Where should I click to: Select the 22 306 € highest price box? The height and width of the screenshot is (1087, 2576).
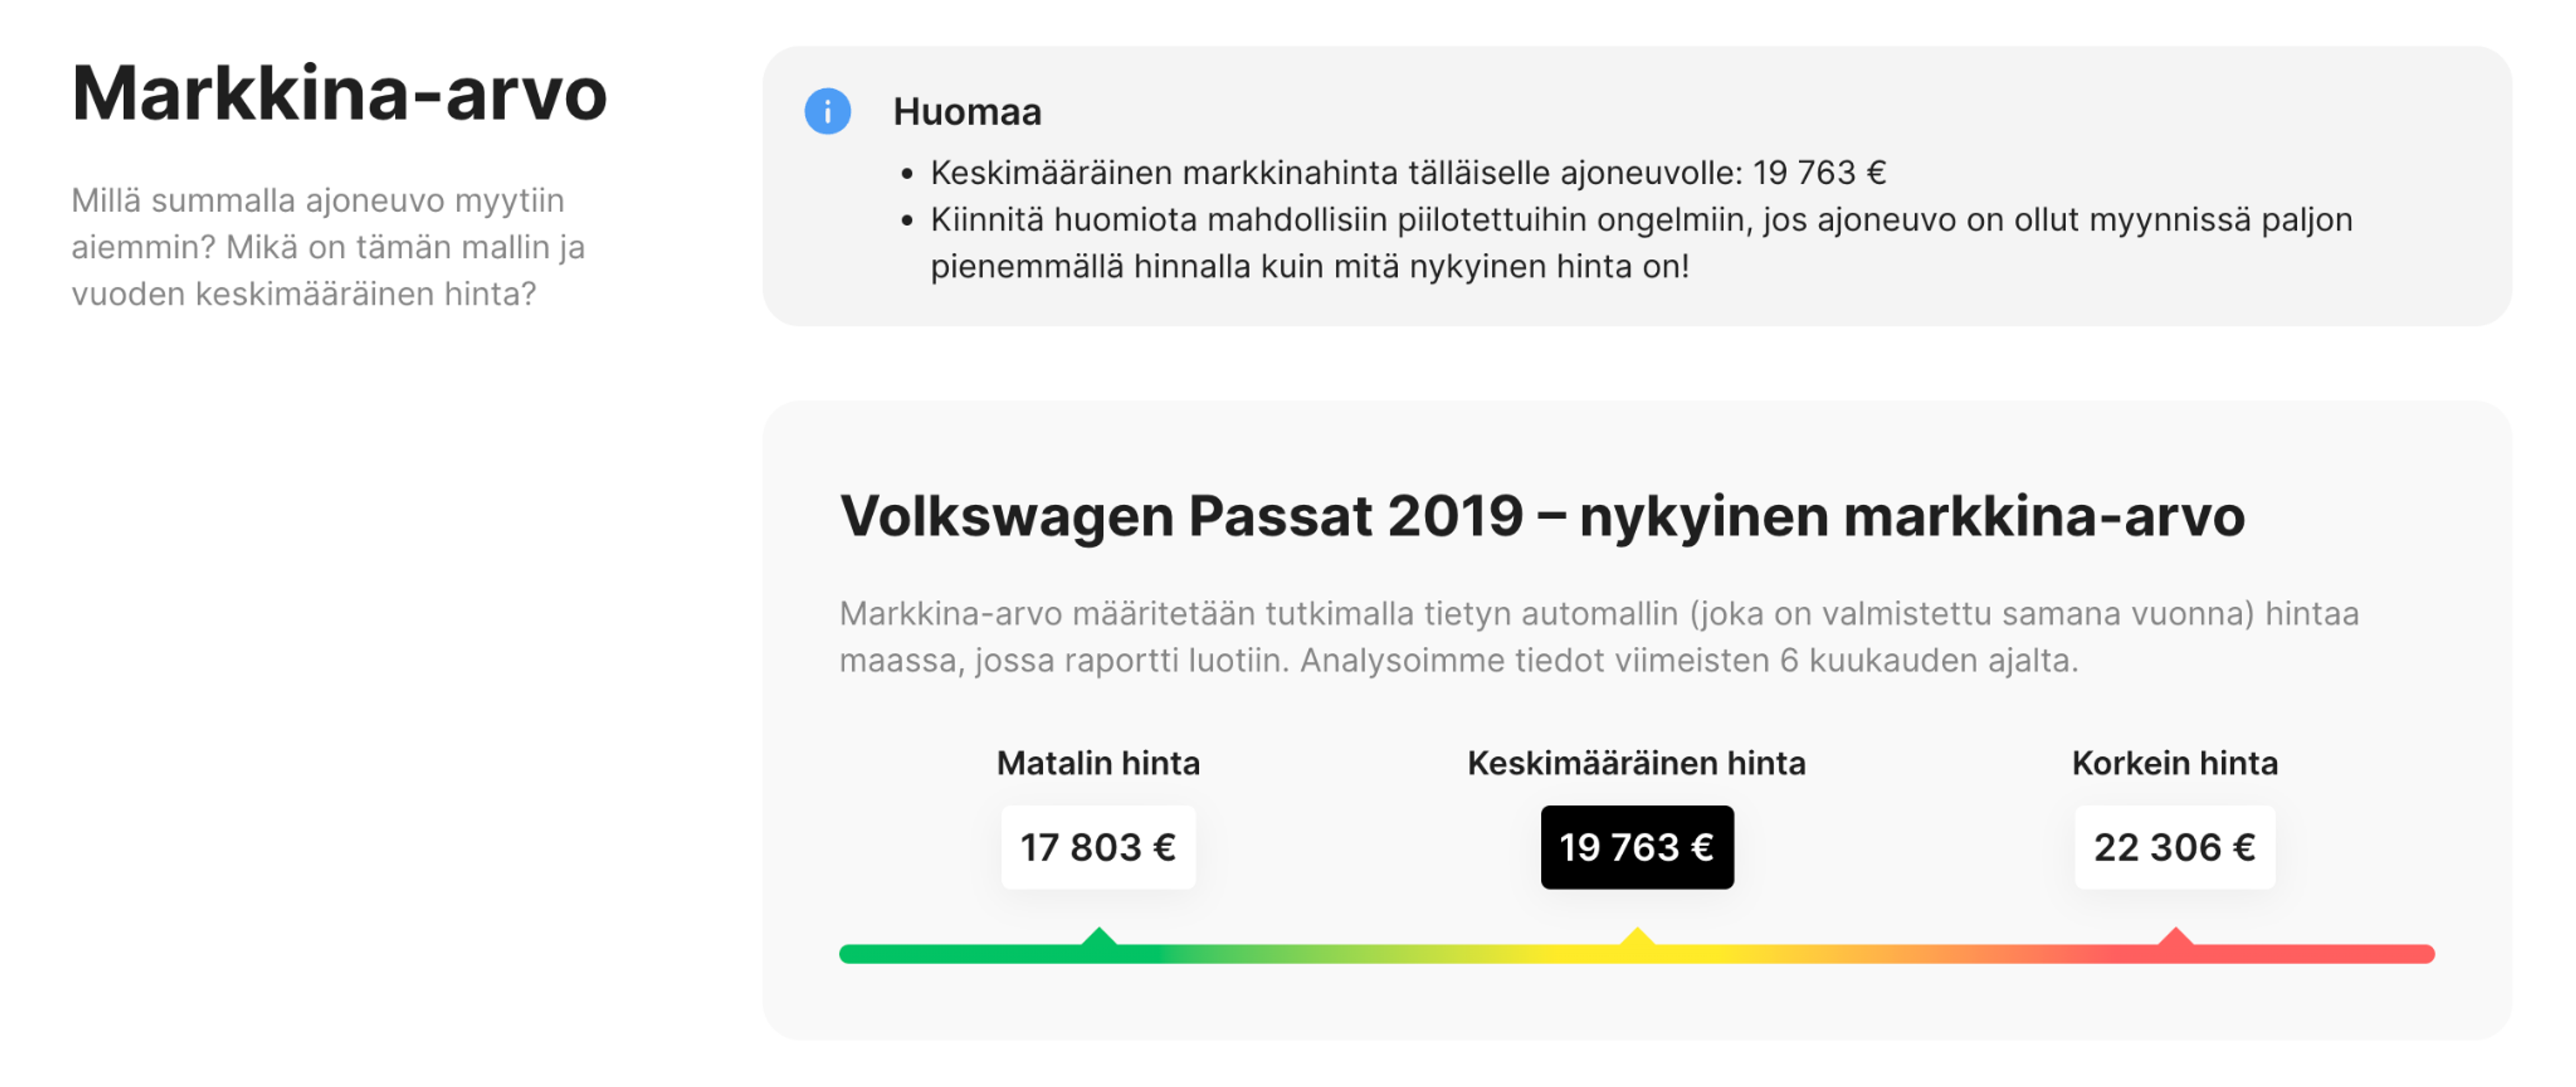pyautogui.click(x=2175, y=847)
